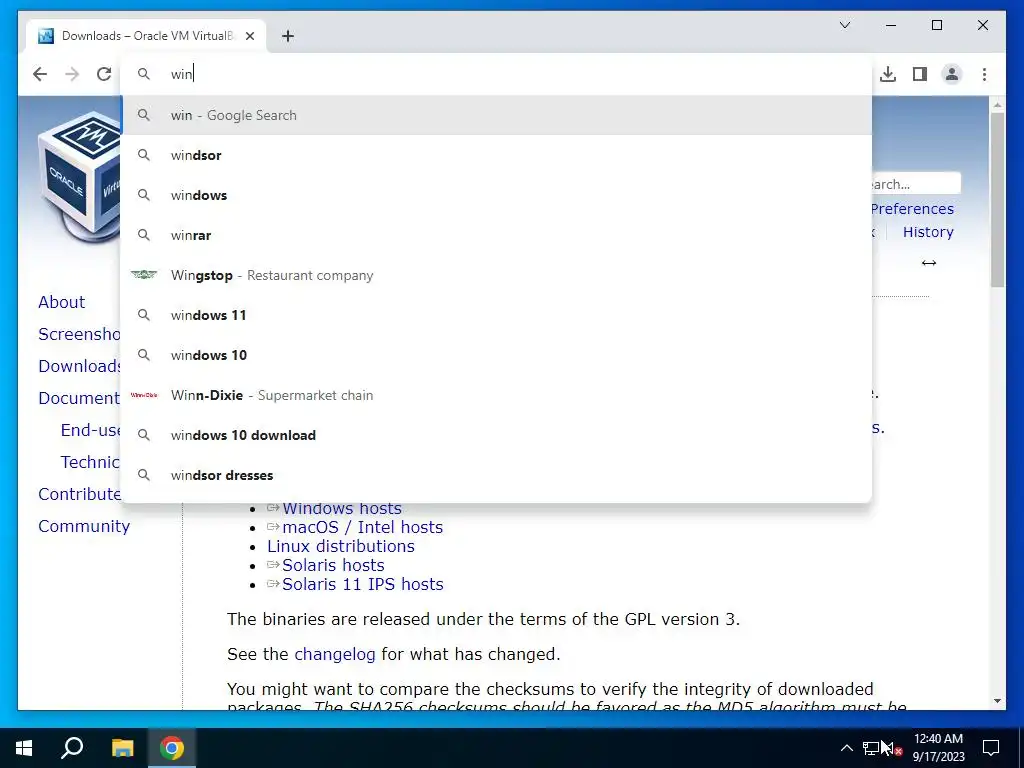Screen dimensions: 1024x768
Task: Click the VirtualBox site search field
Action: [916, 184]
